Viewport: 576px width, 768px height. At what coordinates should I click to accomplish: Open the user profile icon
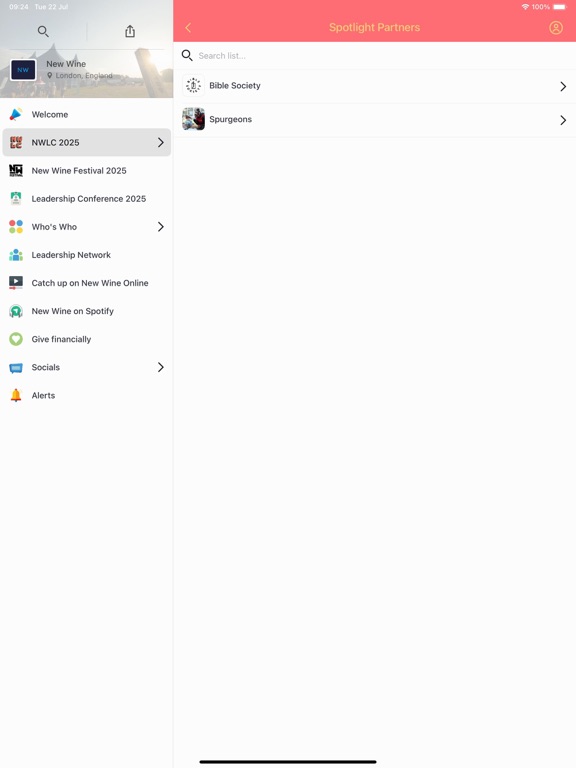point(555,27)
